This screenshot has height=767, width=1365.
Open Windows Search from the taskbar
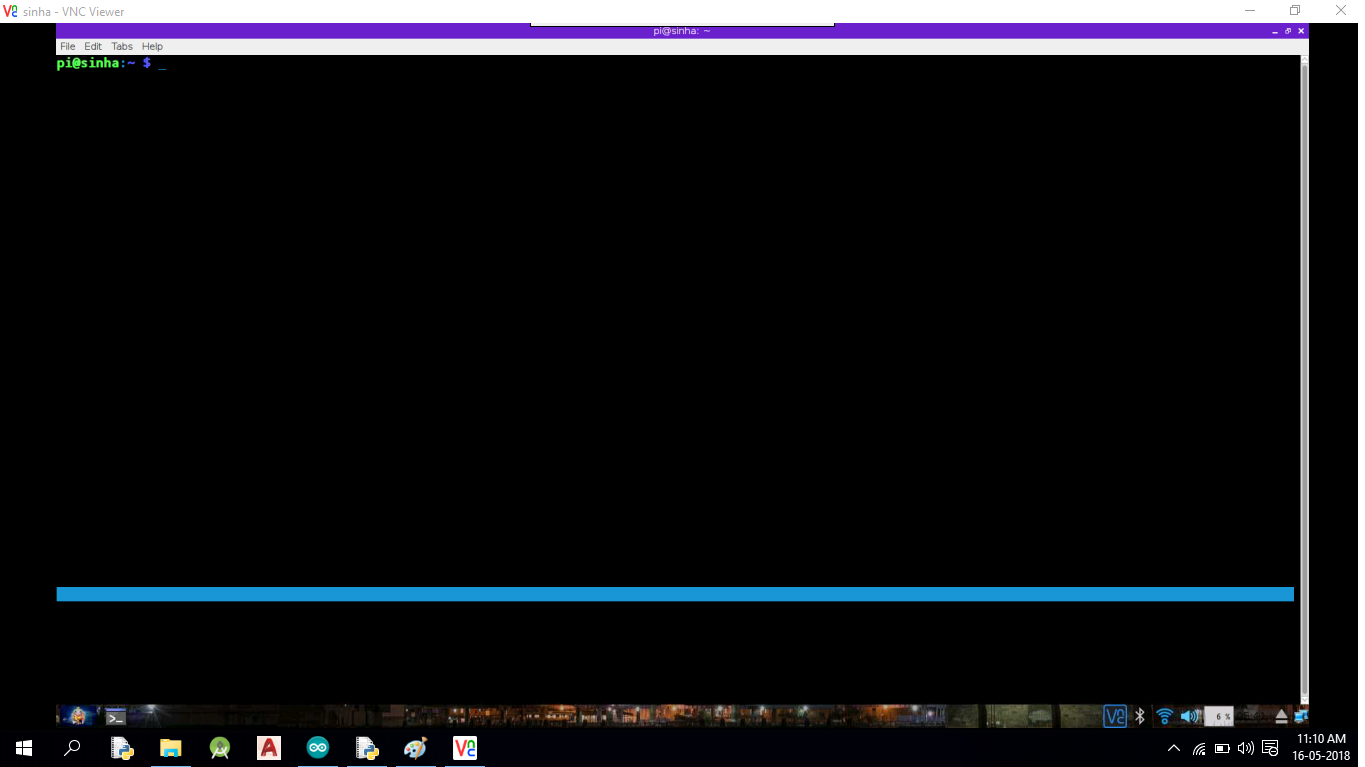(x=71, y=748)
